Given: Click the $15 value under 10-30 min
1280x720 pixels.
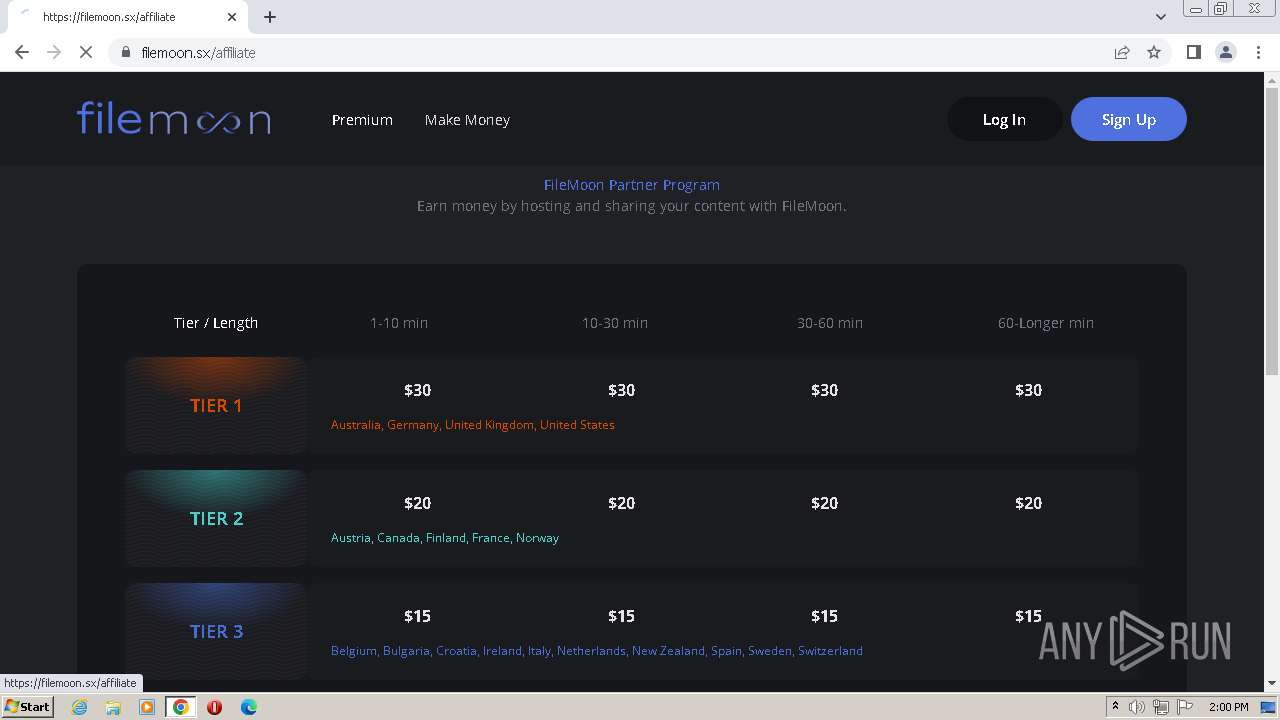Looking at the screenshot, I should click(621, 616).
